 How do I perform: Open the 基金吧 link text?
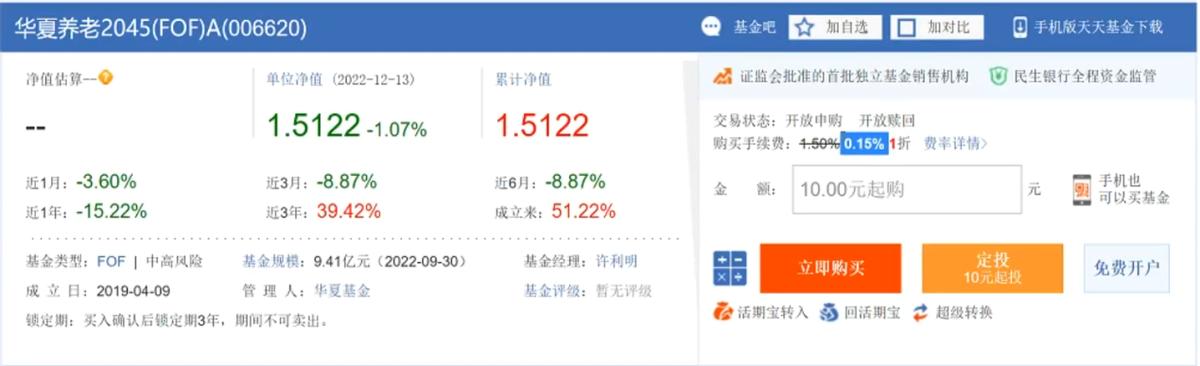pos(755,27)
